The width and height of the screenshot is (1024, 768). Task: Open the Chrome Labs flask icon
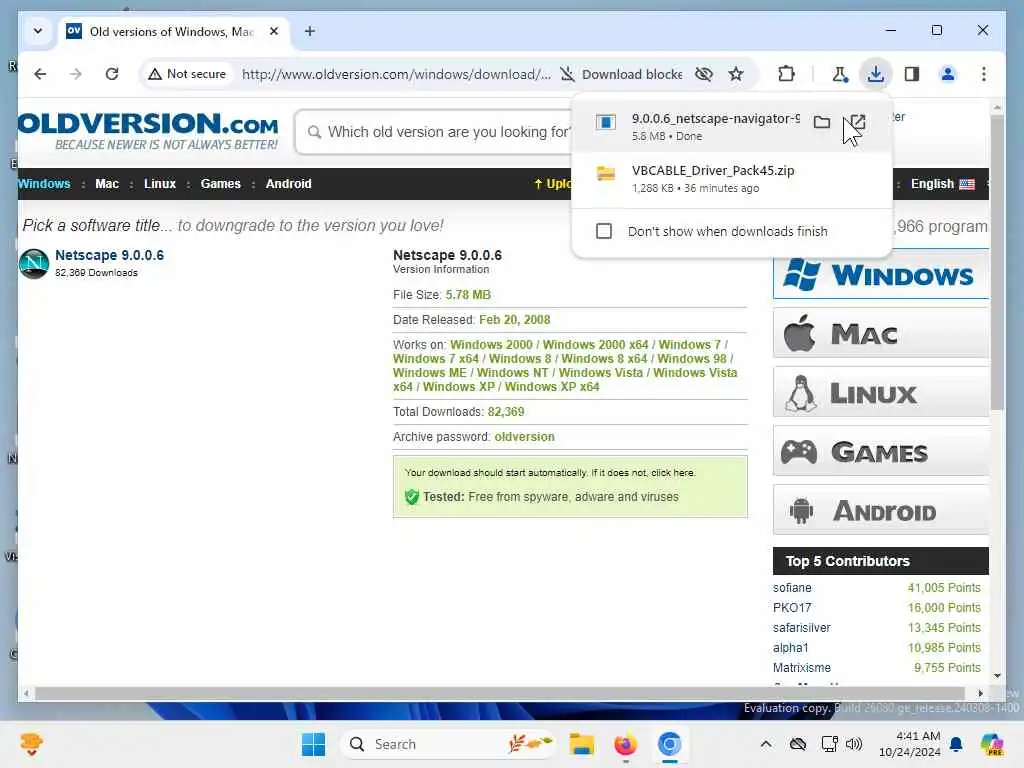point(840,74)
